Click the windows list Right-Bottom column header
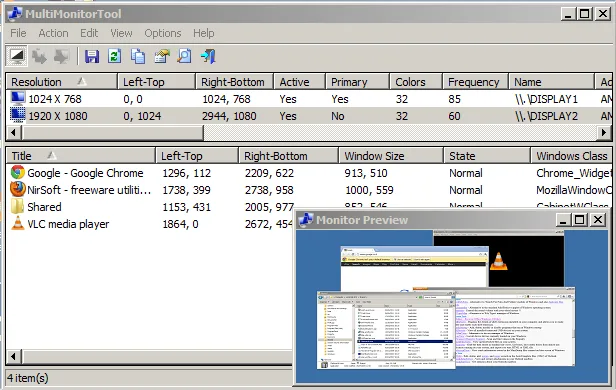 pyautogui.click(x=288, y=156)
